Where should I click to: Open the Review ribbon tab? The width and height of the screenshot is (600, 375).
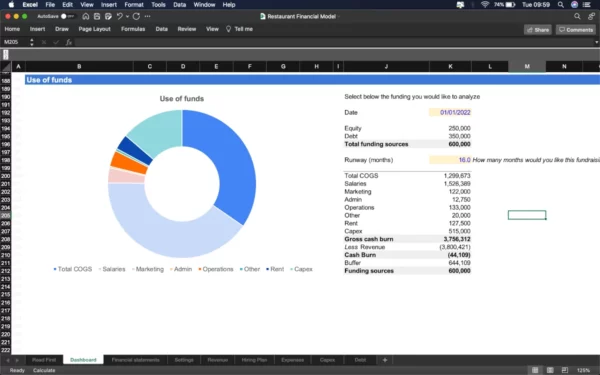187,29
